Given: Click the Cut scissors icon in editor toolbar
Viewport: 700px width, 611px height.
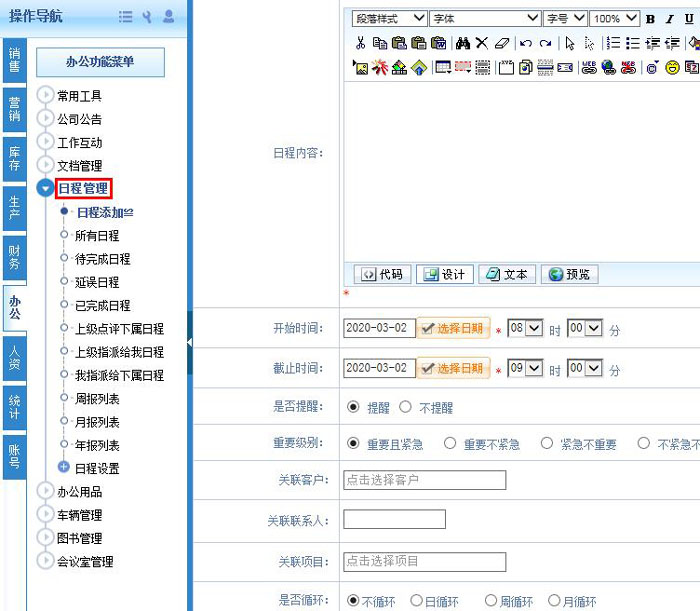Looking at the screenshot, I should (360, 43).
